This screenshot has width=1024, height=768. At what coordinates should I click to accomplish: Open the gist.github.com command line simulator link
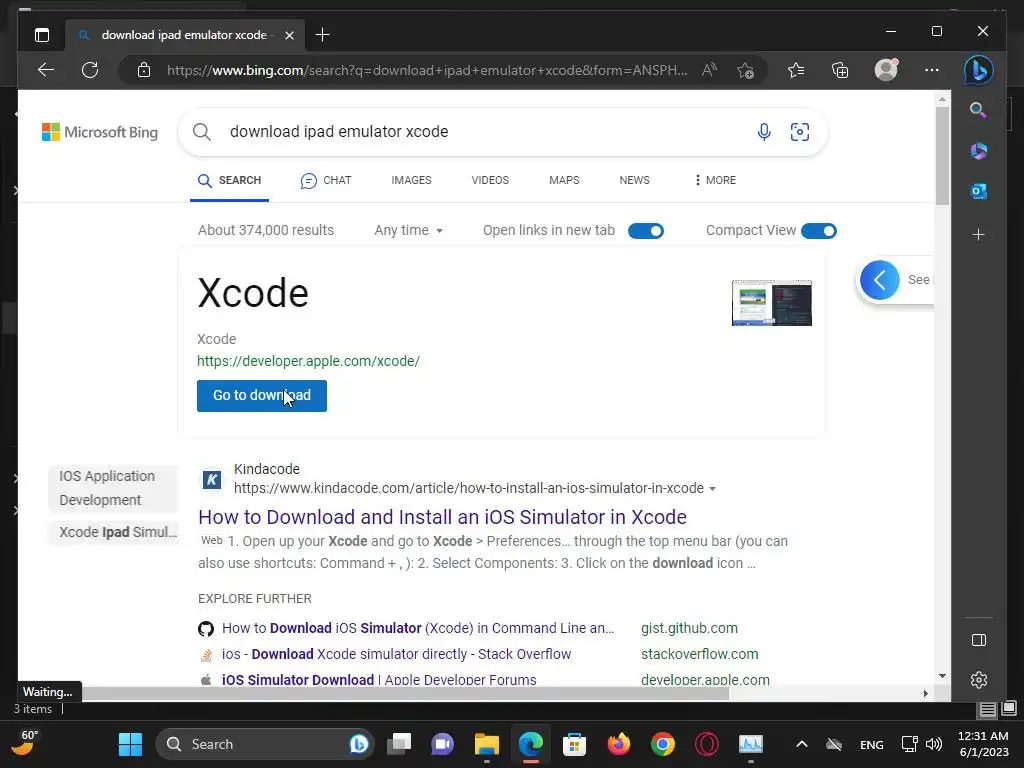tap(418, 628)
